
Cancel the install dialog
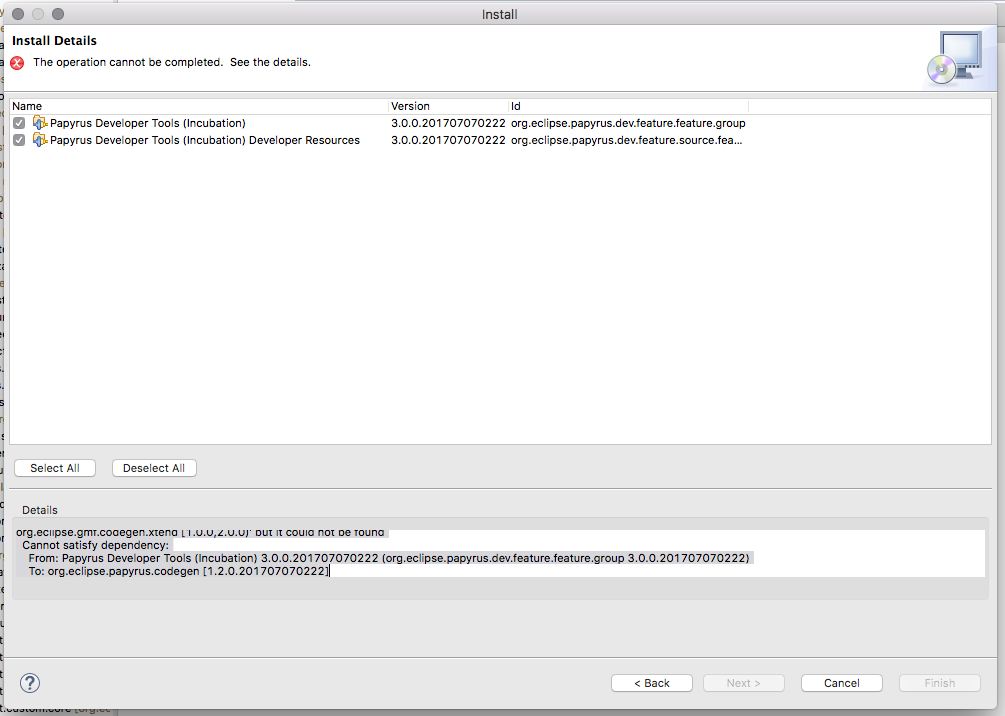point(842,683)
